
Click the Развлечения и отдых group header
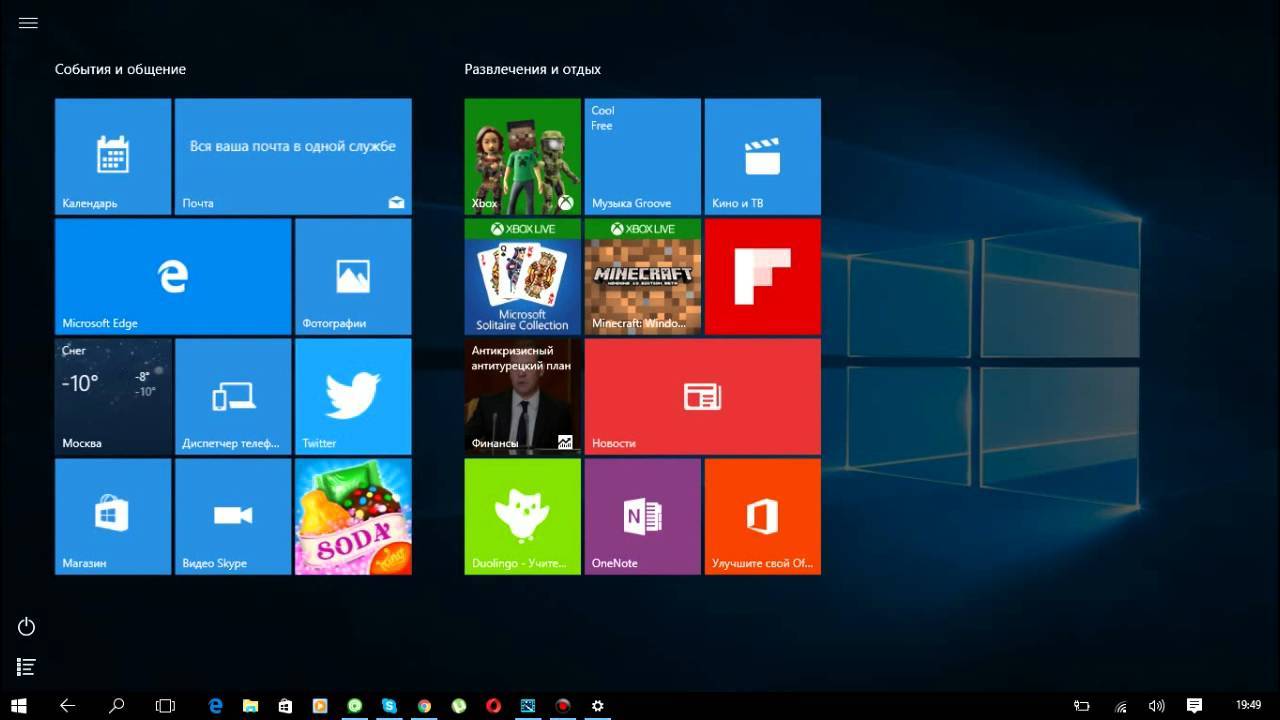[532, 69]
